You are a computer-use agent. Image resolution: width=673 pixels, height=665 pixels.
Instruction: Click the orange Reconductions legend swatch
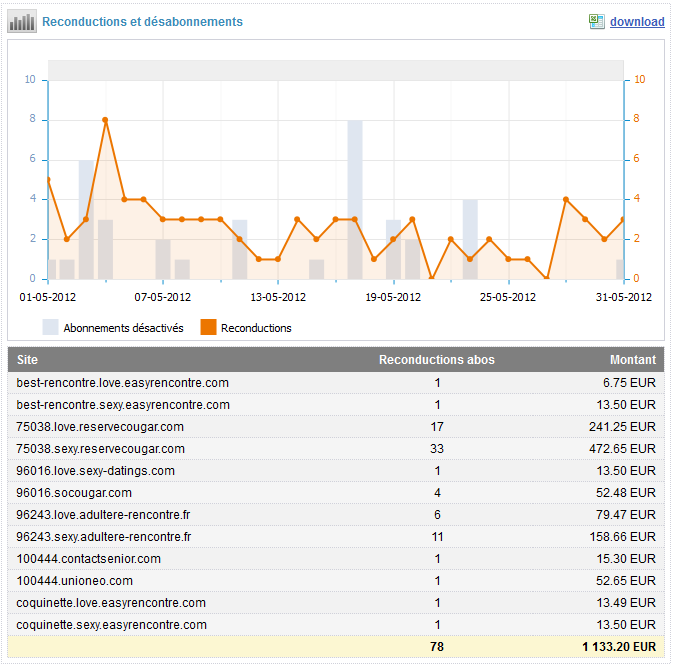pyautogui.click(x=208, y=327)
